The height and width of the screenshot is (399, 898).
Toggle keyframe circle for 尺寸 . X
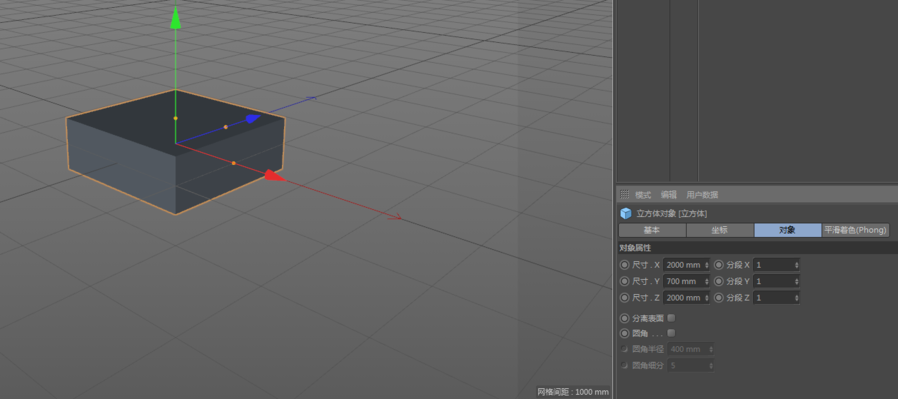coord(624,265)
